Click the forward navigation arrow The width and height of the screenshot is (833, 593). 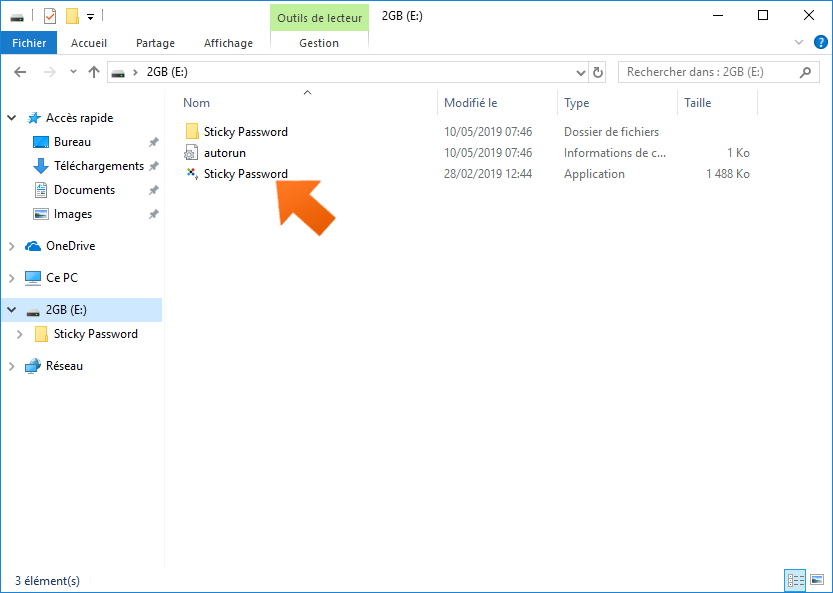click(49, 72)
